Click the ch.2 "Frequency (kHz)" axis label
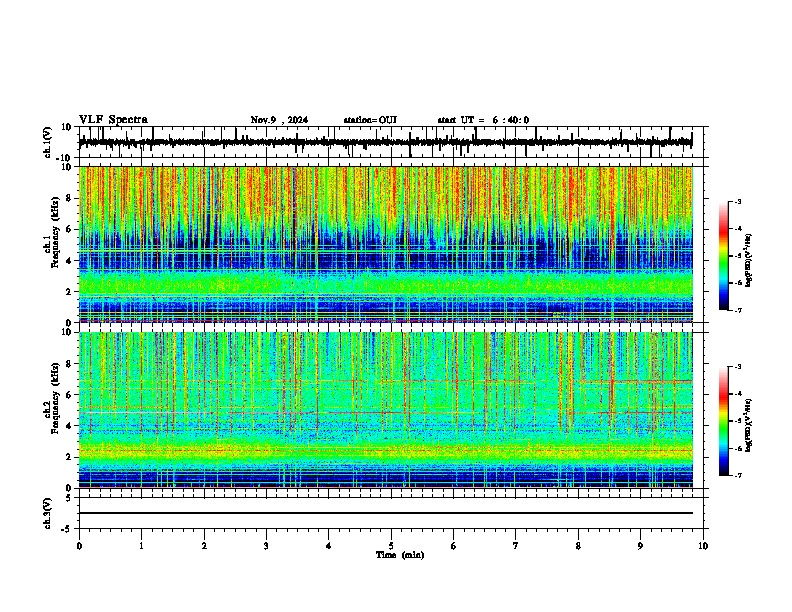This screenshot has height=612, width=792. 55,398
